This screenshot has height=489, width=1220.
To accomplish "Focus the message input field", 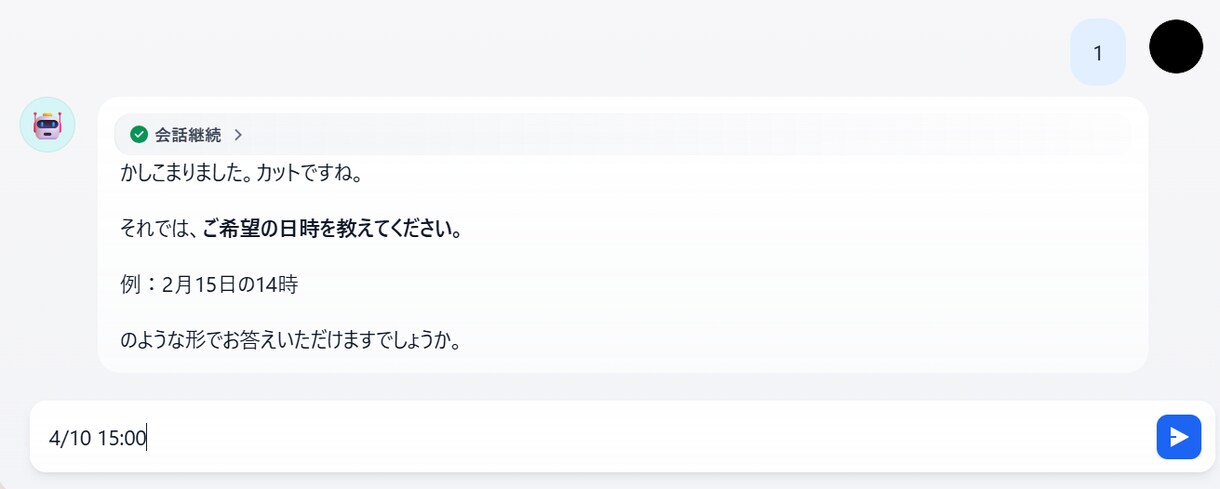I will 592,437.
